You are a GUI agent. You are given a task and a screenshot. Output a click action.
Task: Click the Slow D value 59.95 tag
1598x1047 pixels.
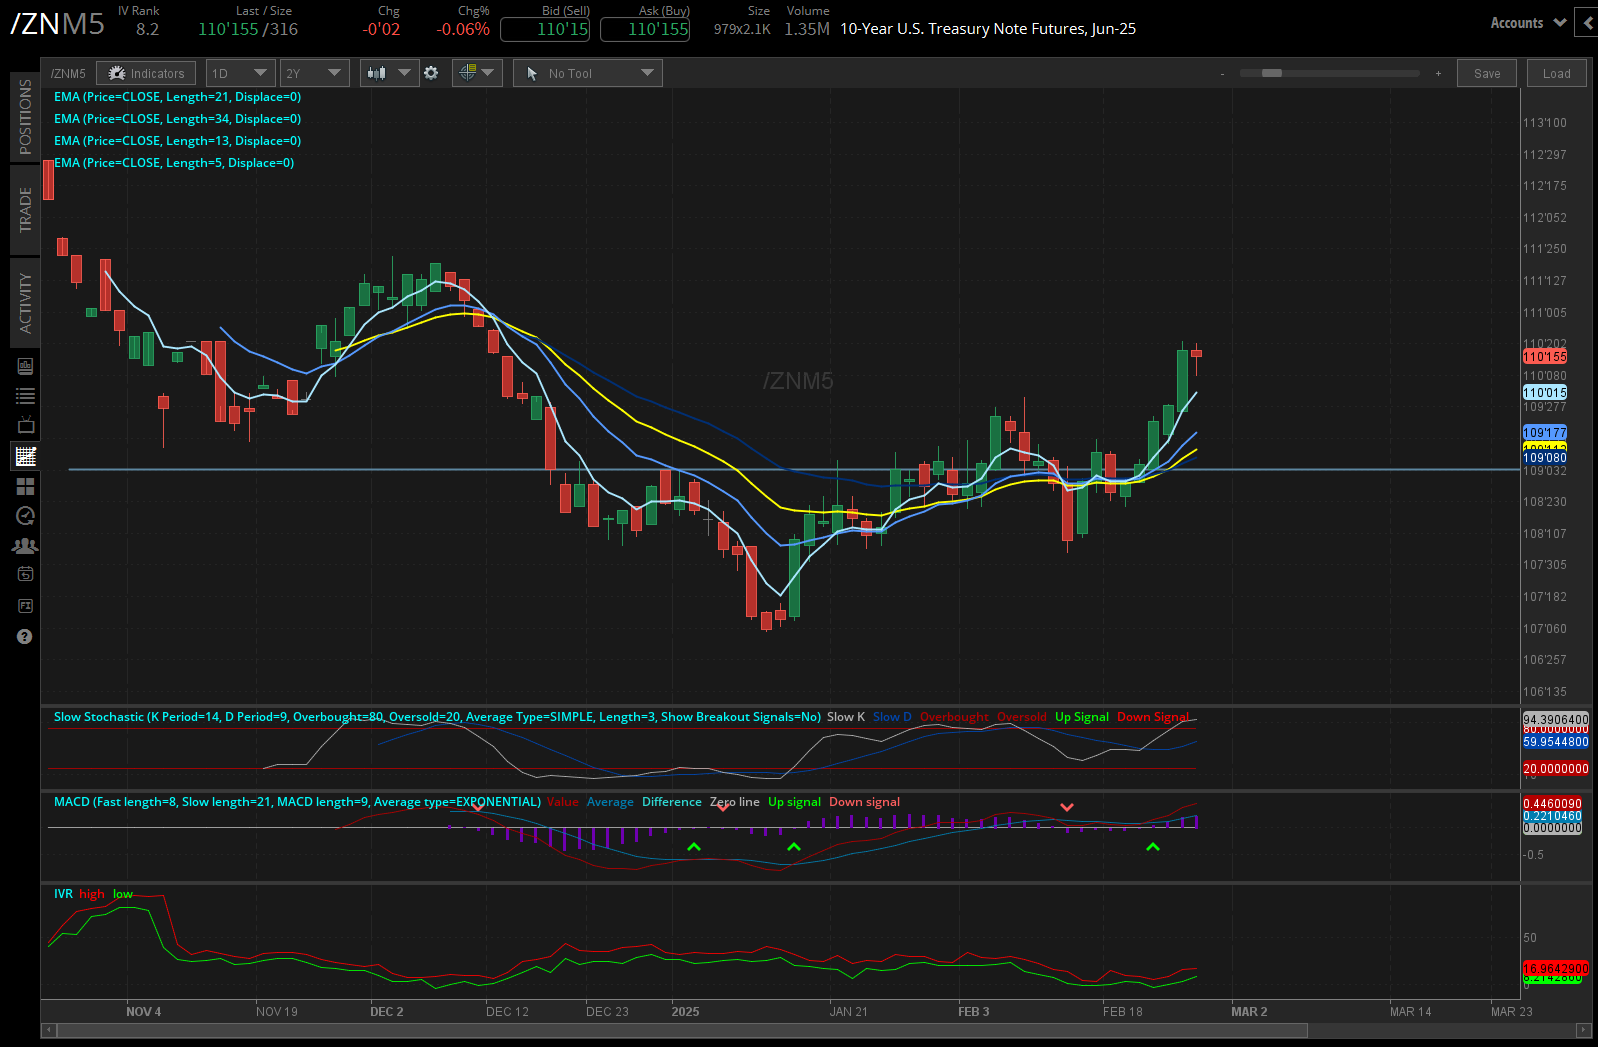1555,742
